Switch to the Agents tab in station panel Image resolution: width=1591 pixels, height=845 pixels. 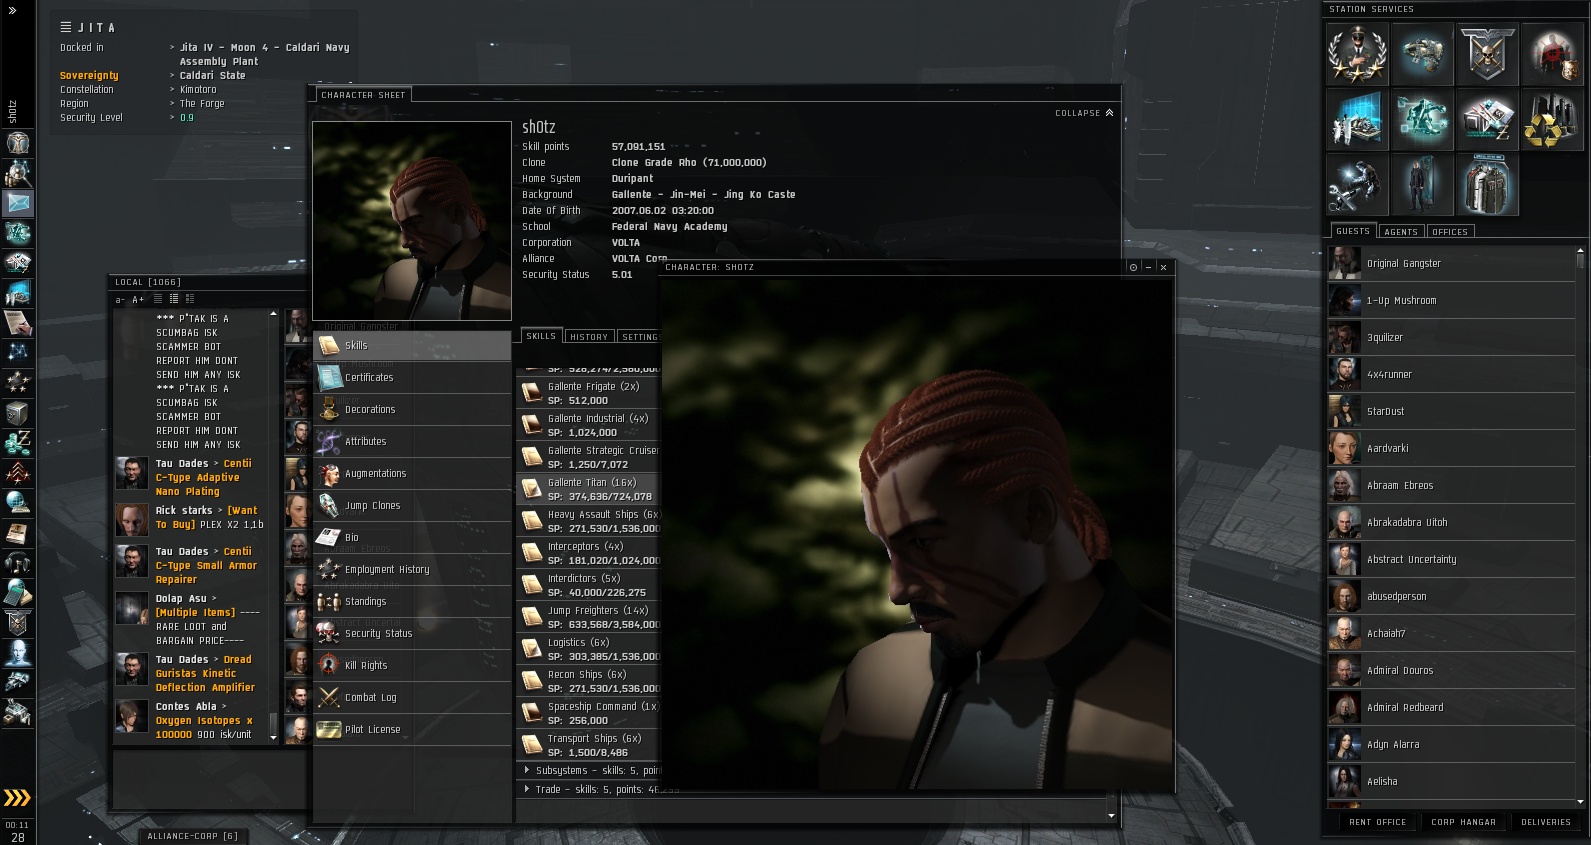pyautogui.click(x=1401, y=231)
